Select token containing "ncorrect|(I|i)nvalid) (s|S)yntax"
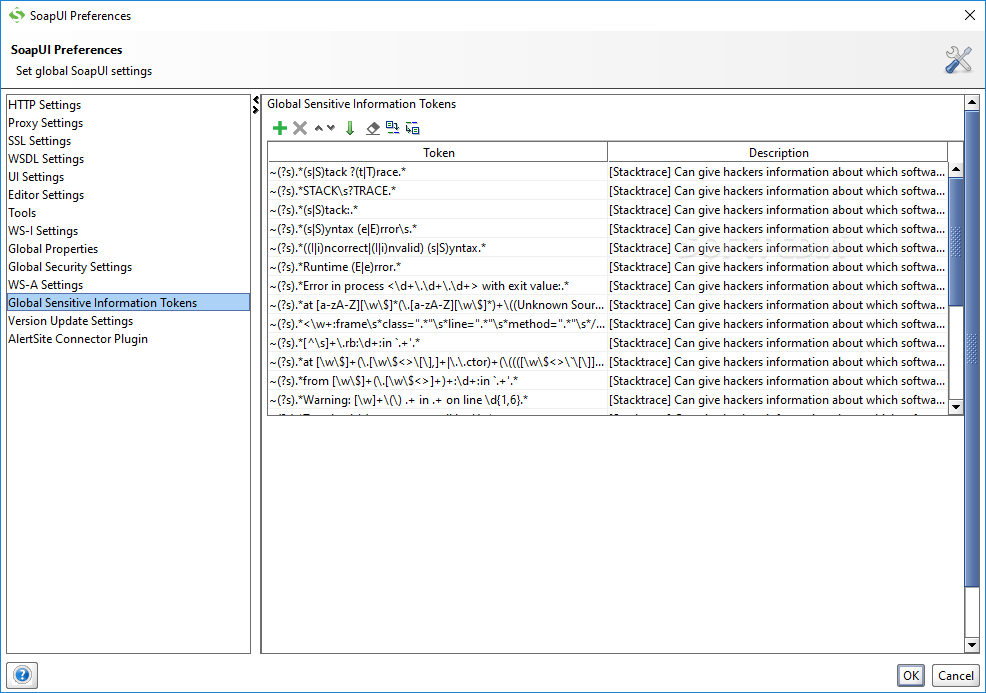 (438, 248)
